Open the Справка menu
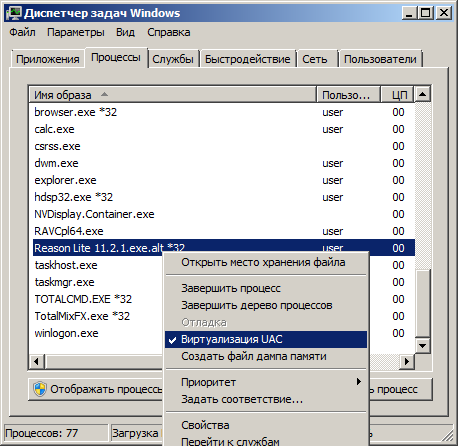 click(169, 32)
